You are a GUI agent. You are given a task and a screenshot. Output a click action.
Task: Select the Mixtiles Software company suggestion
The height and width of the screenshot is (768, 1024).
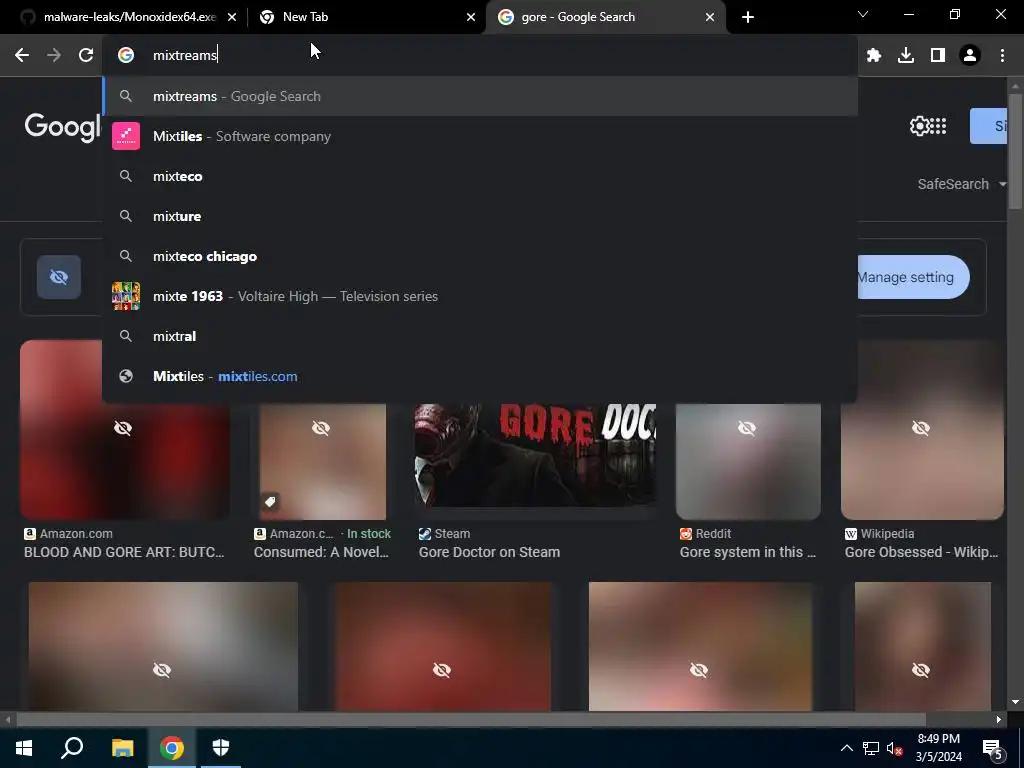pyautogui.click(x=480, y=136)
